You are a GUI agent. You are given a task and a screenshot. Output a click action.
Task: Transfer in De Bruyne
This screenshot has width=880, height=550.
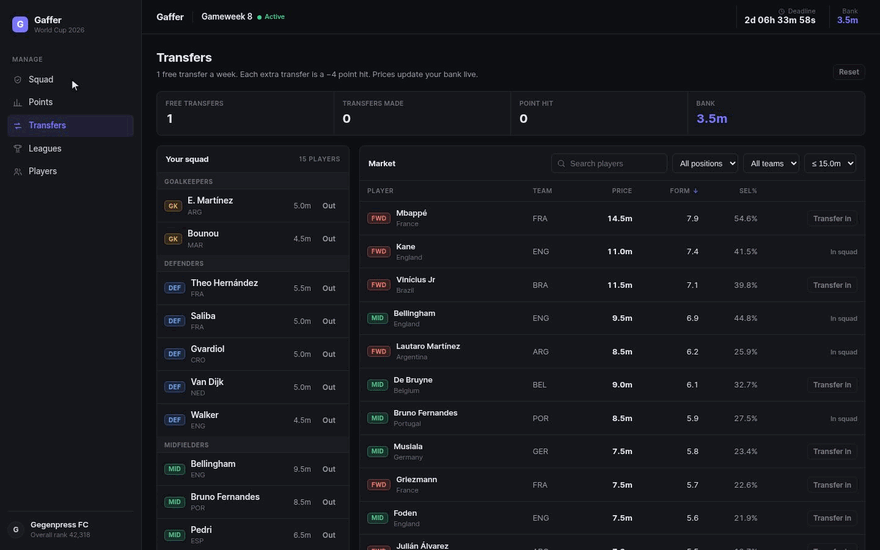pyautogui.click(x=832, y=385)
